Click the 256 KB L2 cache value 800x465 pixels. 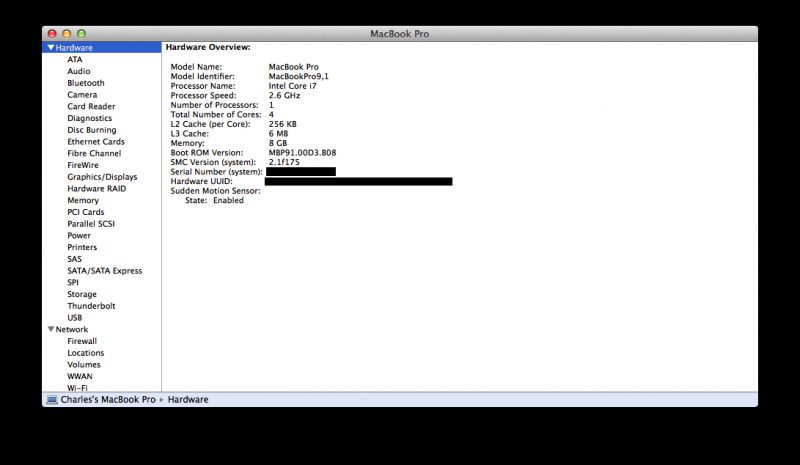pos(282,124)
